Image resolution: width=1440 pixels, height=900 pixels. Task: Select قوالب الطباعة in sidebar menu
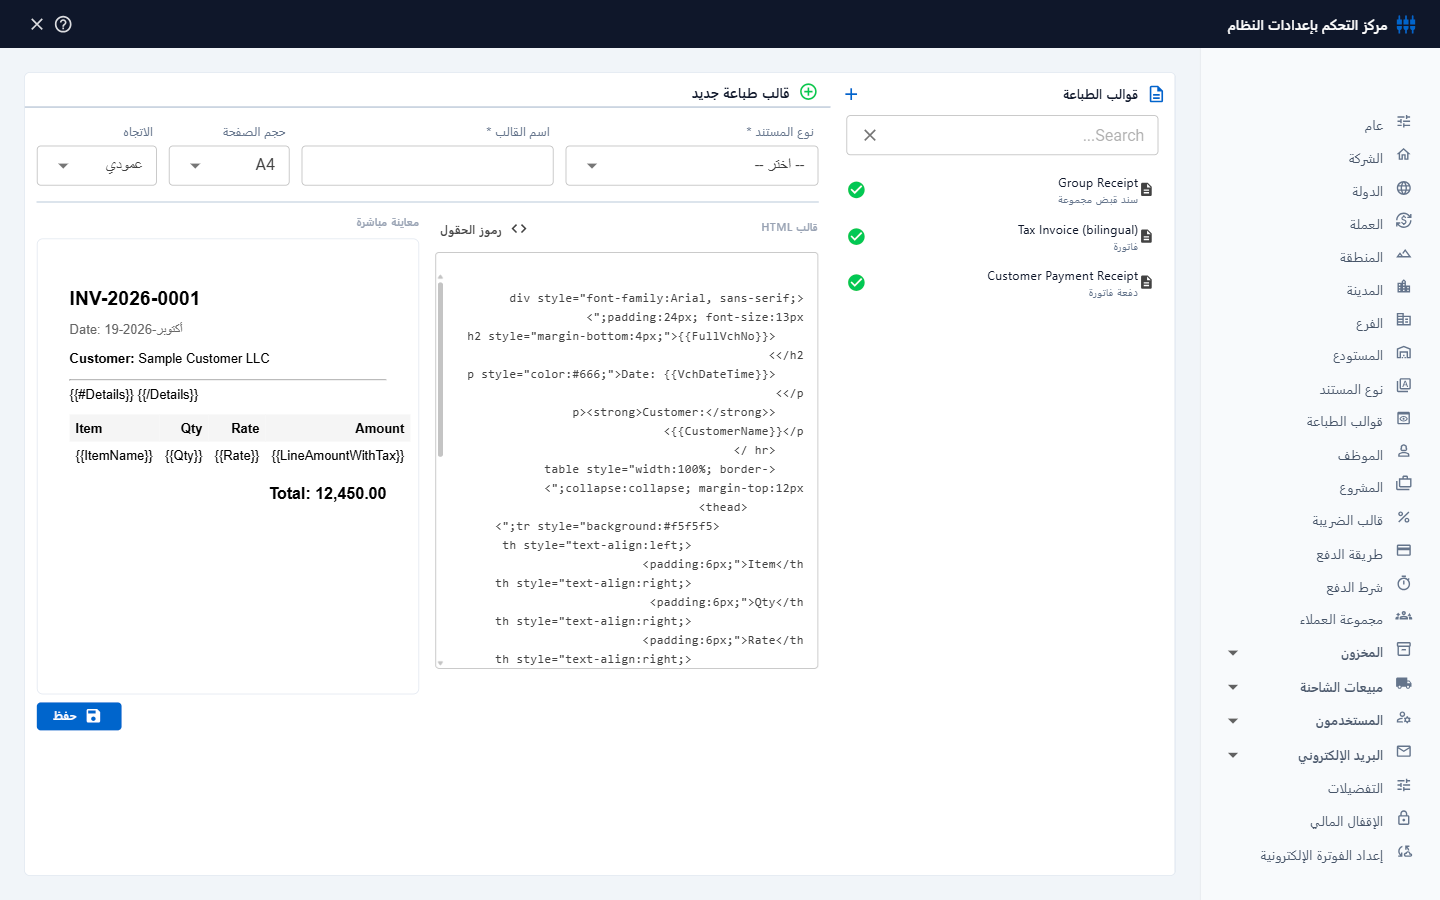point(1344,422)
